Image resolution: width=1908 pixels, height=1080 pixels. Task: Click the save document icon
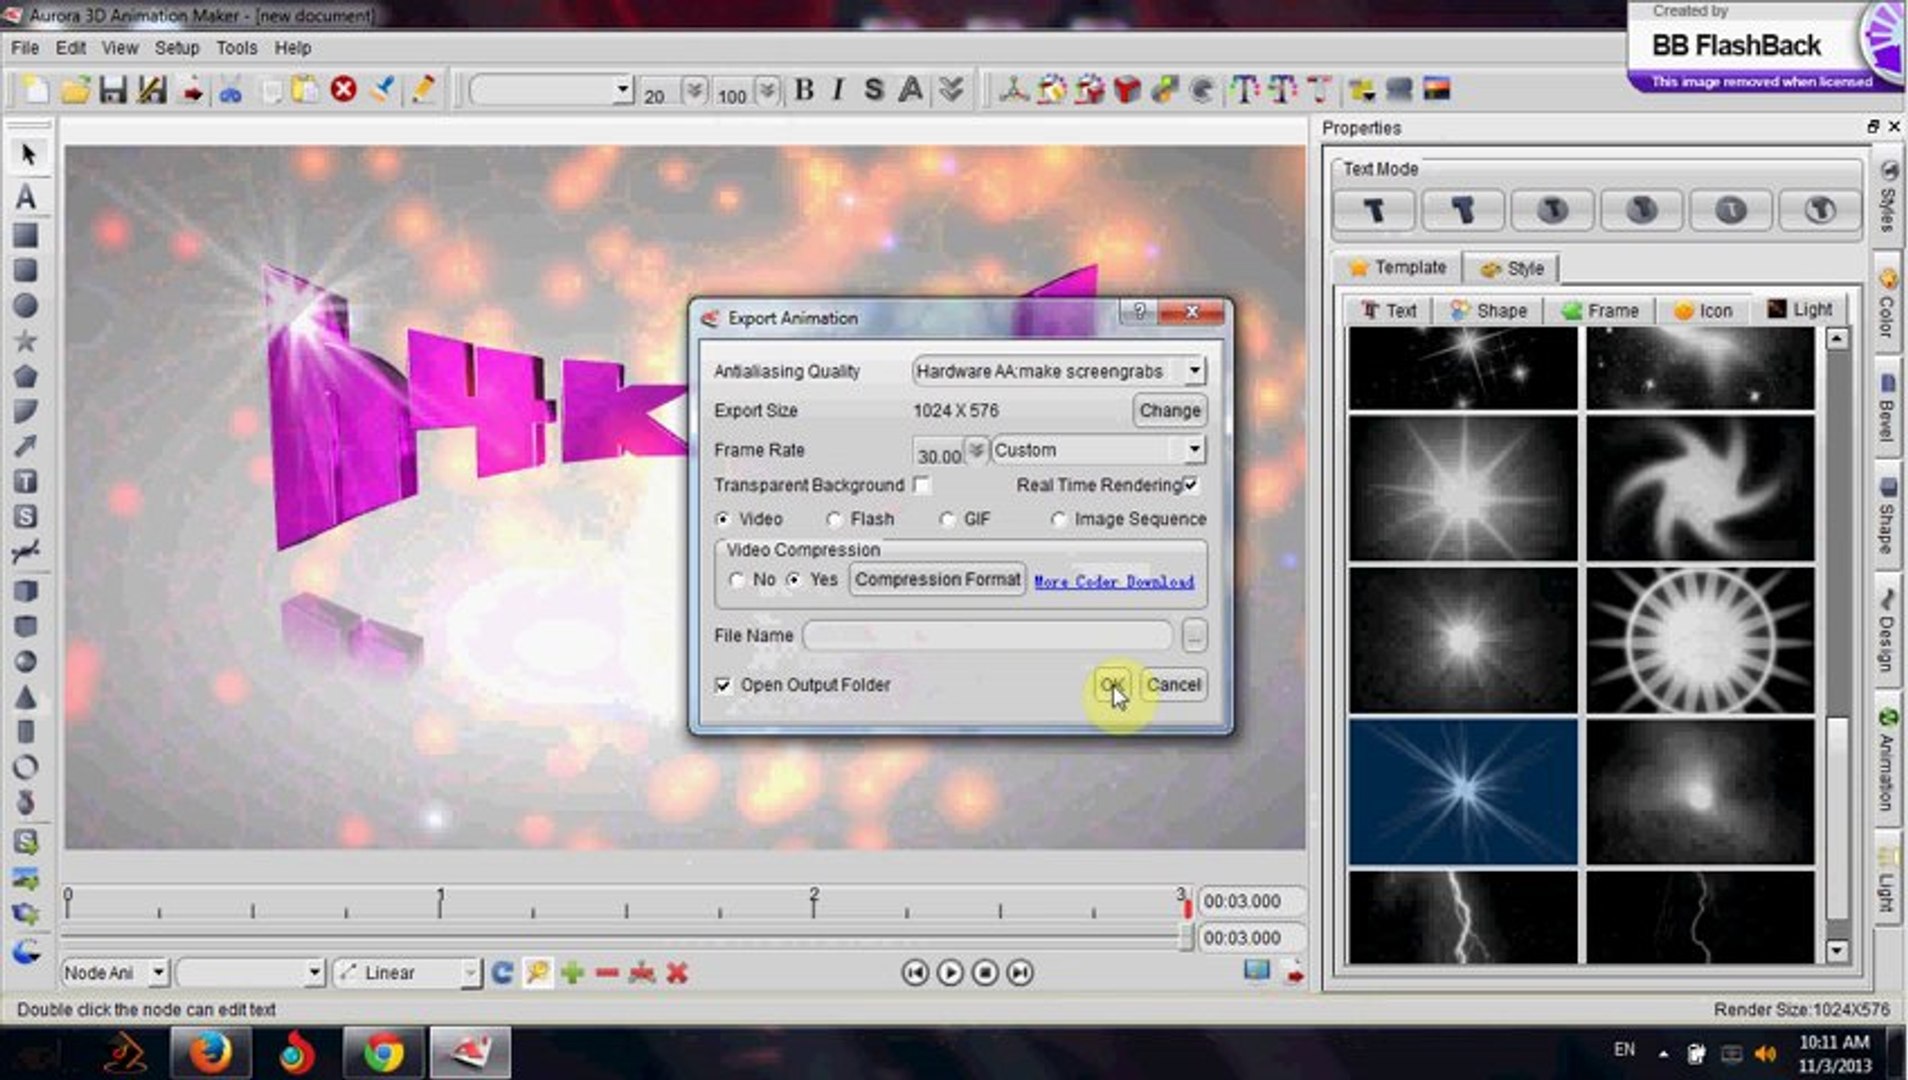pyautogui.click(x=112, y=90)
